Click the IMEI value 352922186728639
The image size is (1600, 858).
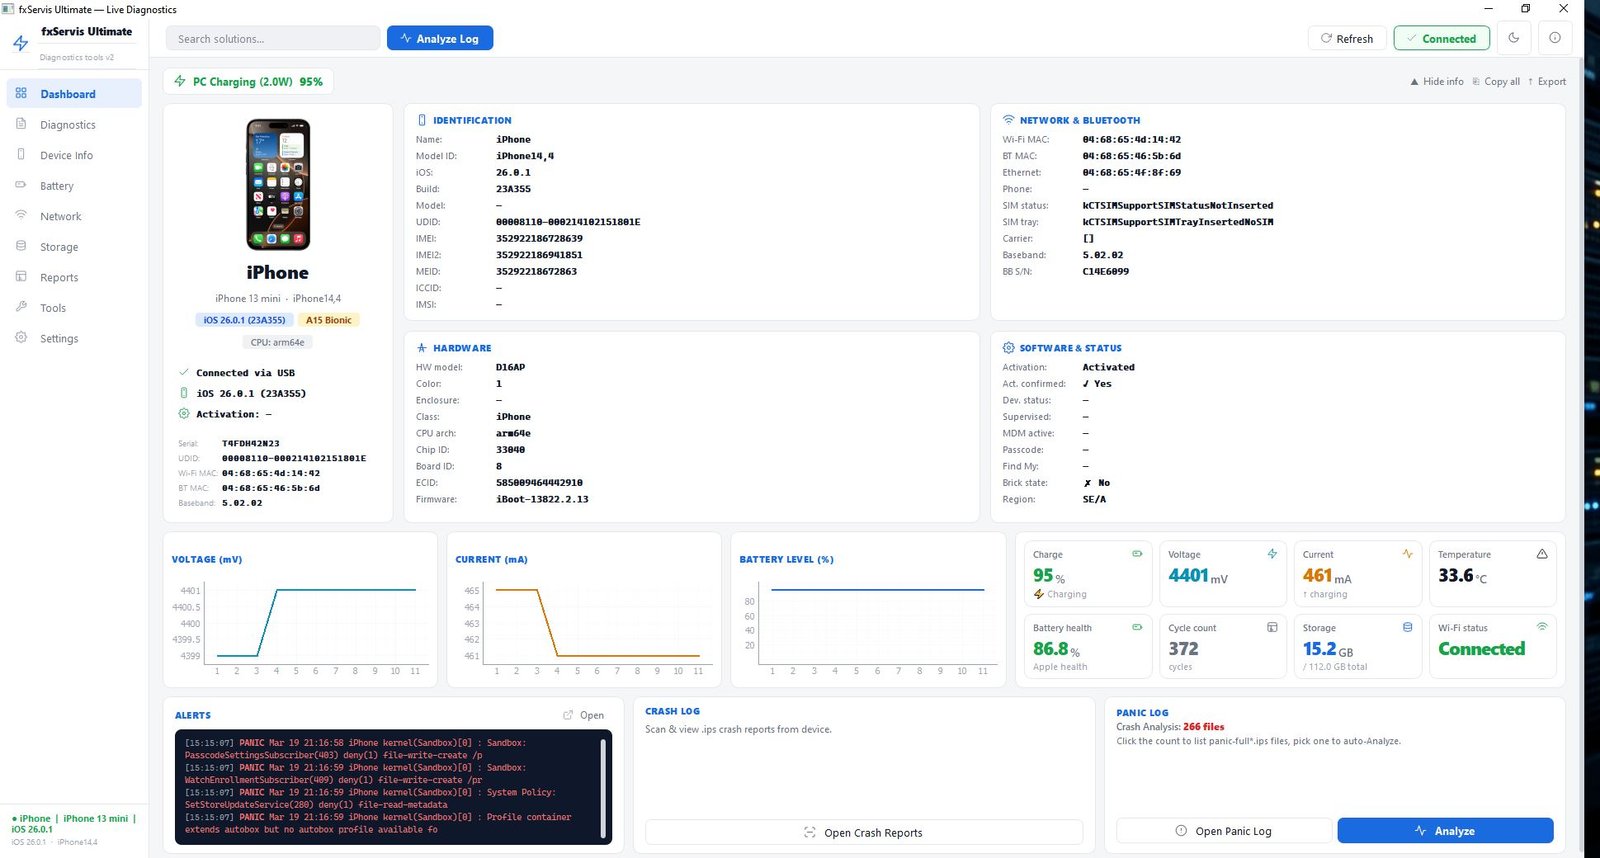[539, 239]
